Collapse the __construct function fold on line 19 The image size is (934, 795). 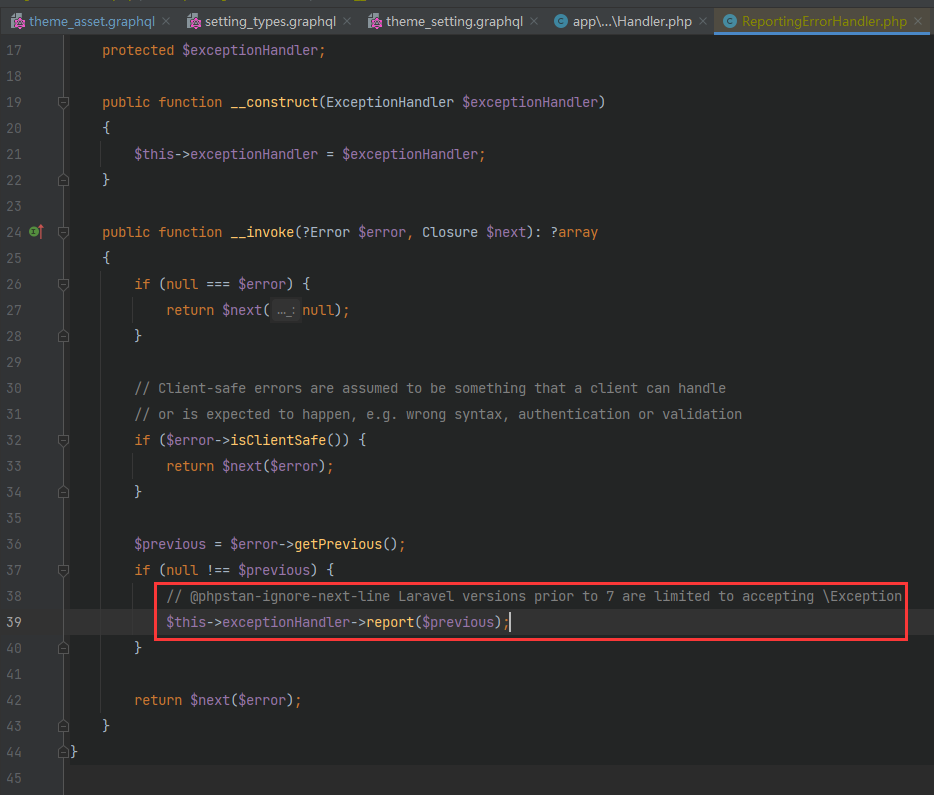(x=64, y=102)
